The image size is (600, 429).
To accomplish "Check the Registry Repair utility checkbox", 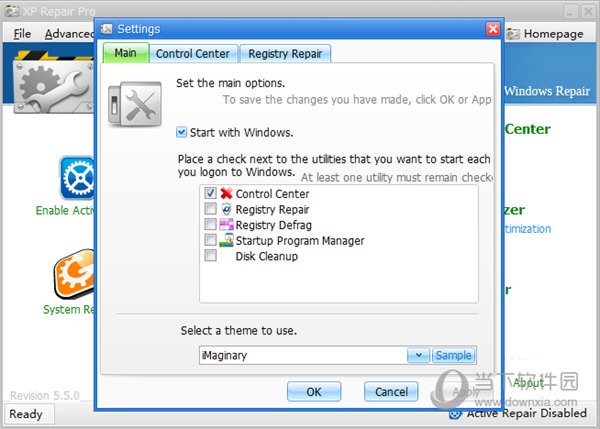I will point(210,209).
